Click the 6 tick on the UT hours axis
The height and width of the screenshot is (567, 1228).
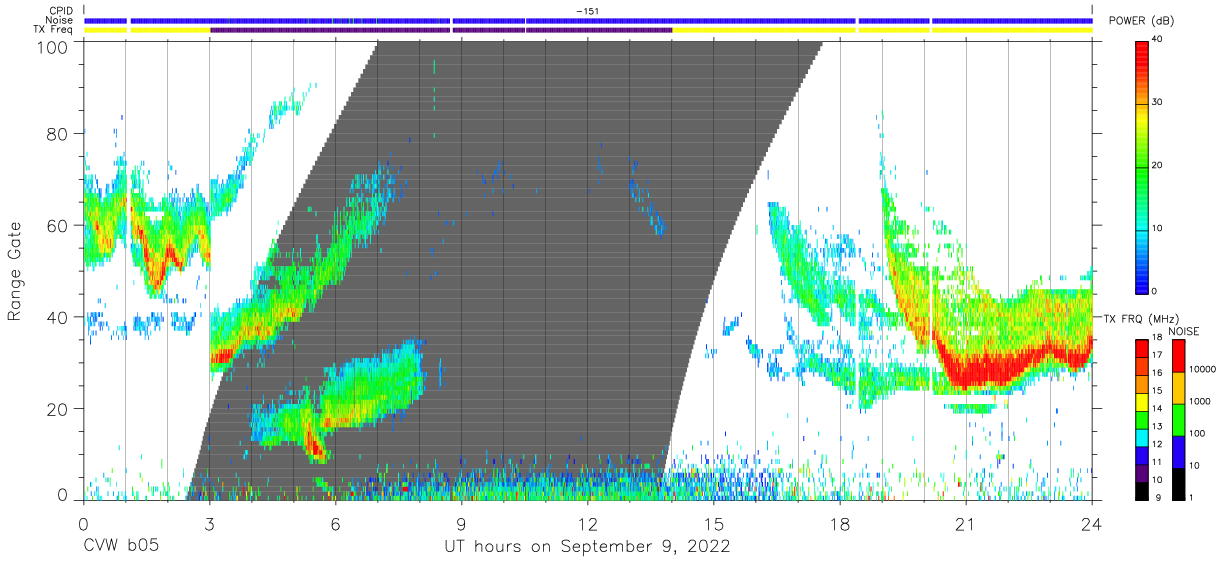(335, 524)
